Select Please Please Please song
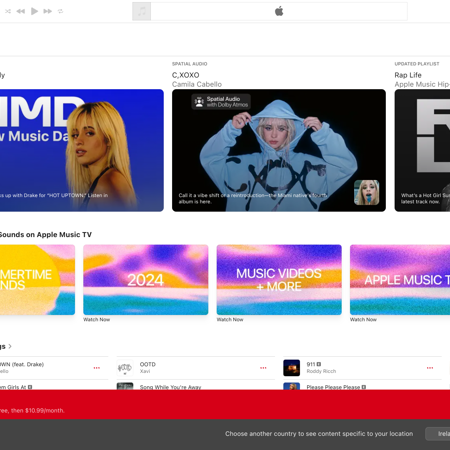 click(333, 387)
